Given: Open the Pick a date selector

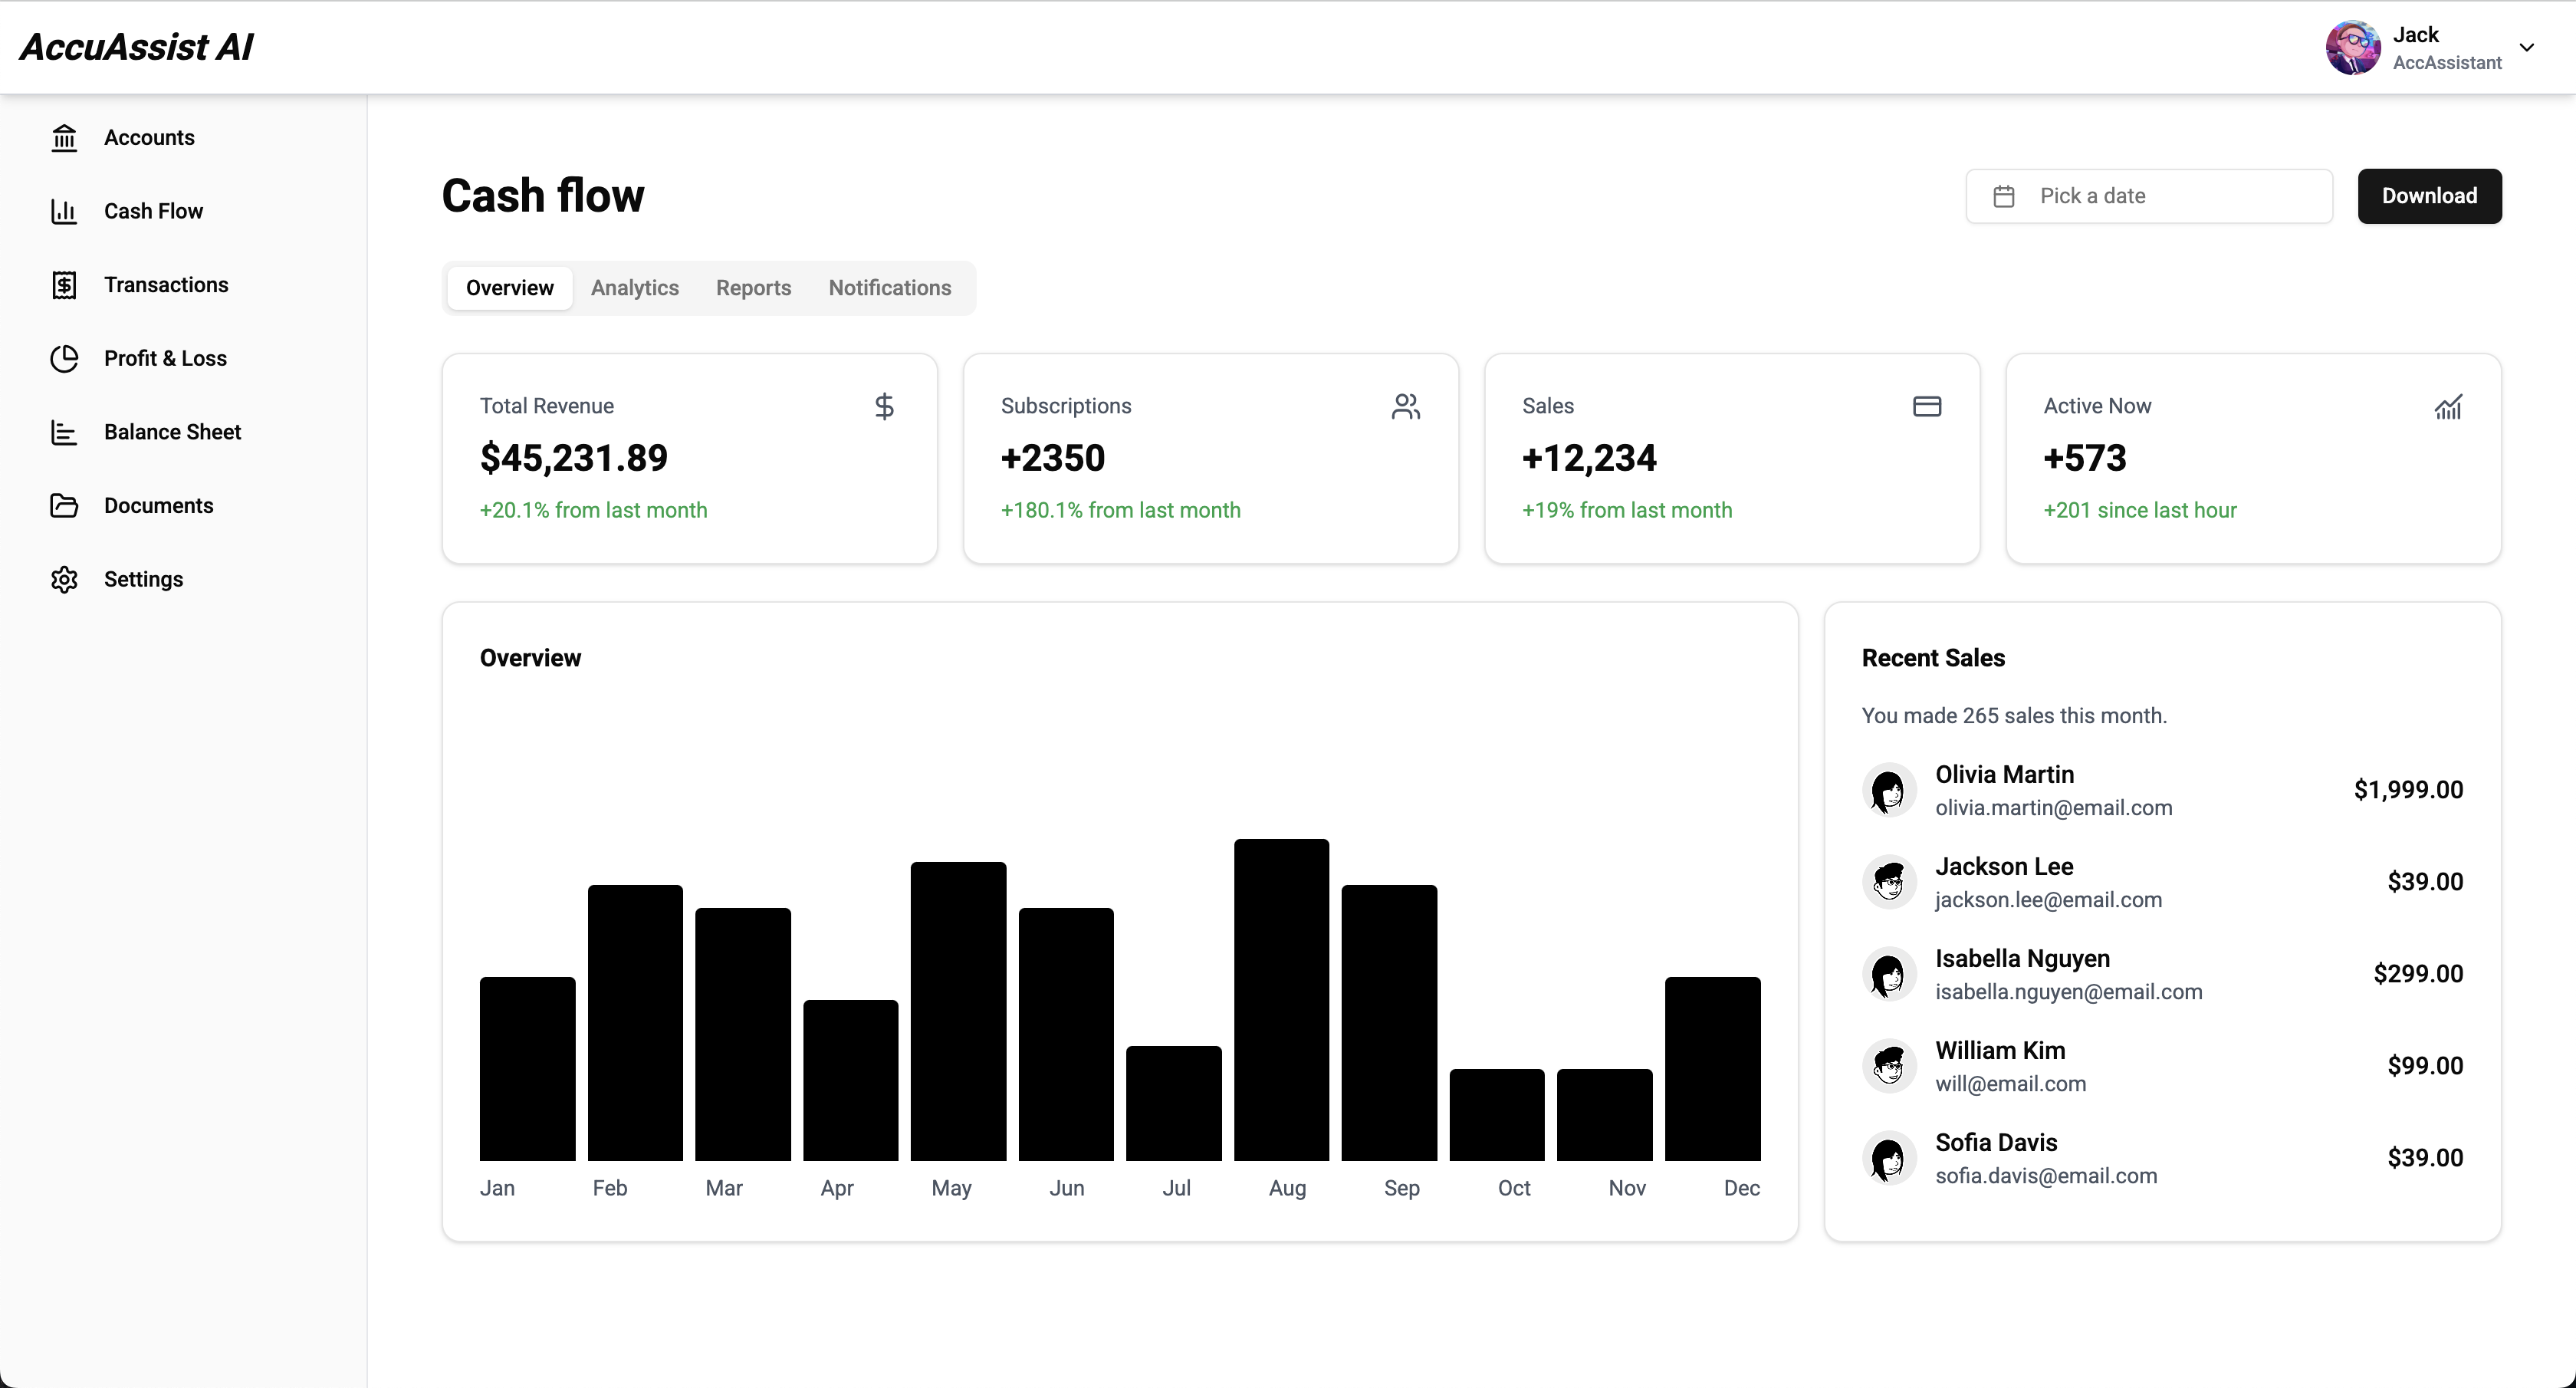Looking at the screenshot, I should coord(2148,196).
